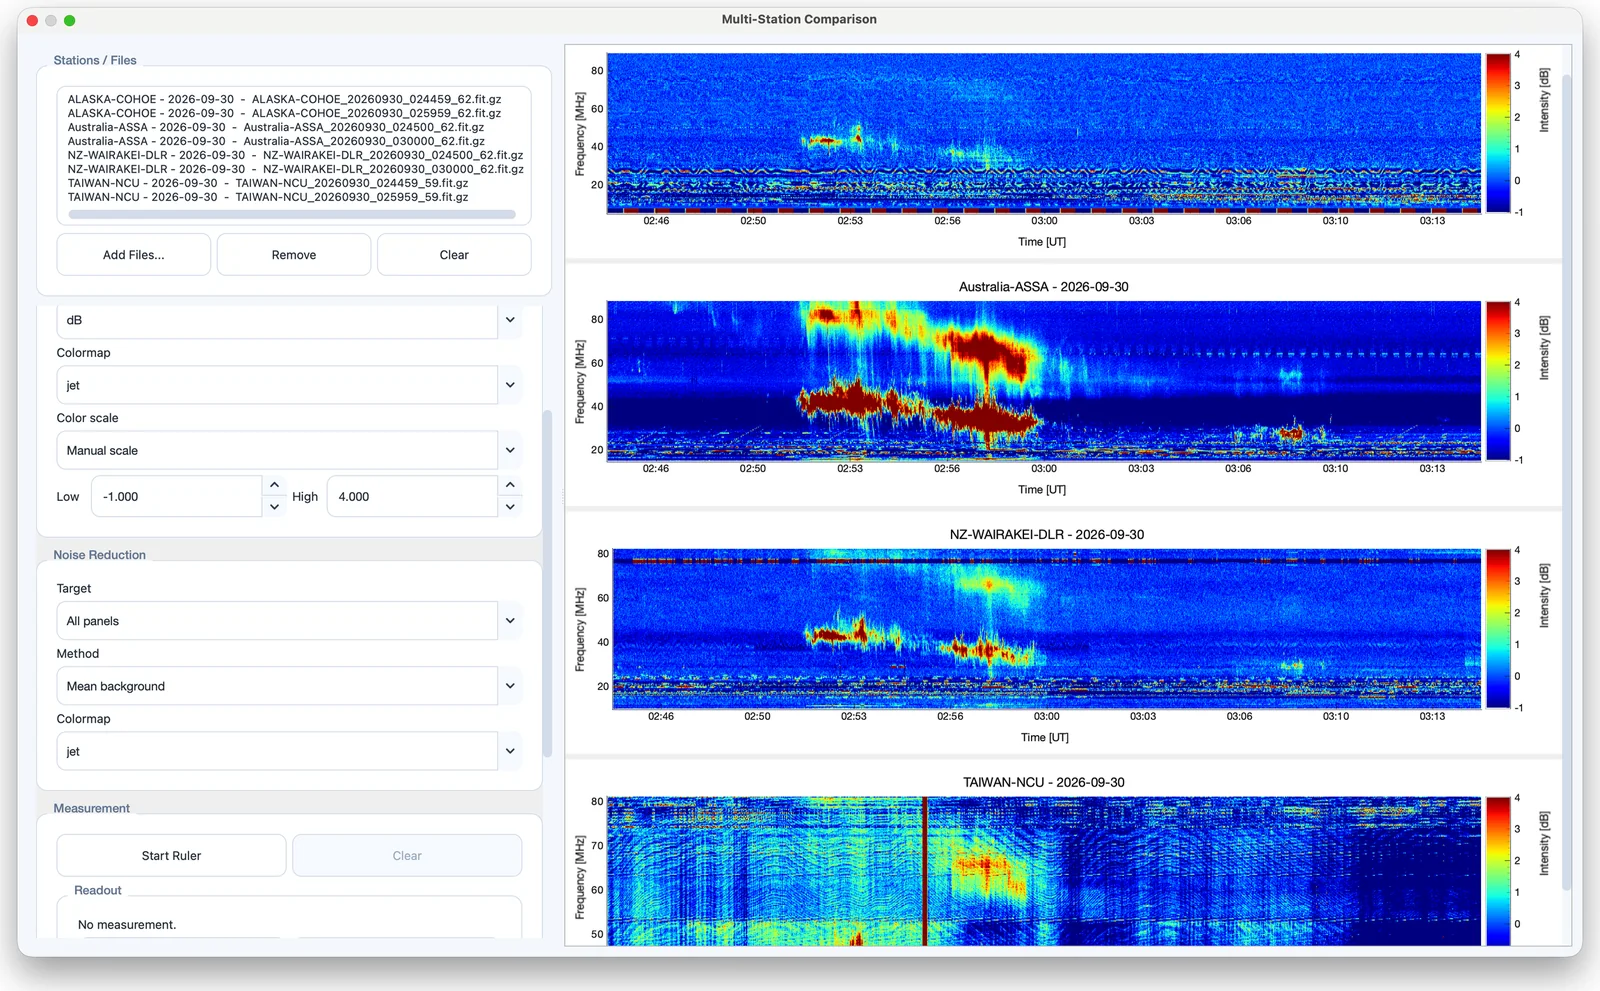This screenshot has width=1600, height=991.
Task: Click the Clear button below the file list
Action: 454,255
